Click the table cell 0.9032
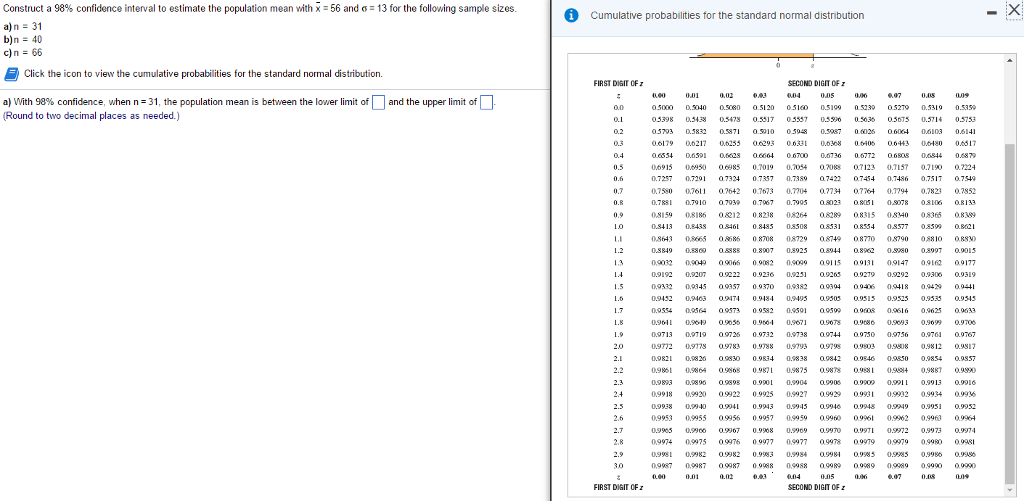 click(x=662, y=262)
